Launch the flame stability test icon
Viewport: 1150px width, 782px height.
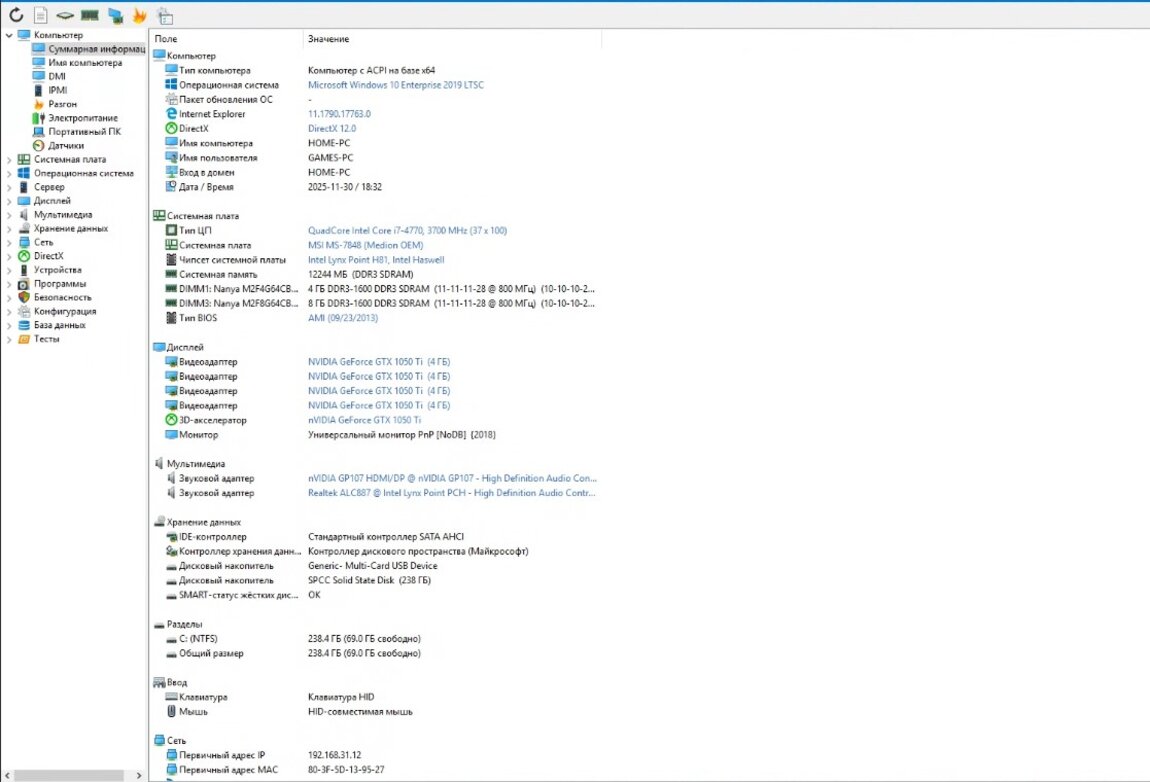pyautogui.click(x=139, y=15)
